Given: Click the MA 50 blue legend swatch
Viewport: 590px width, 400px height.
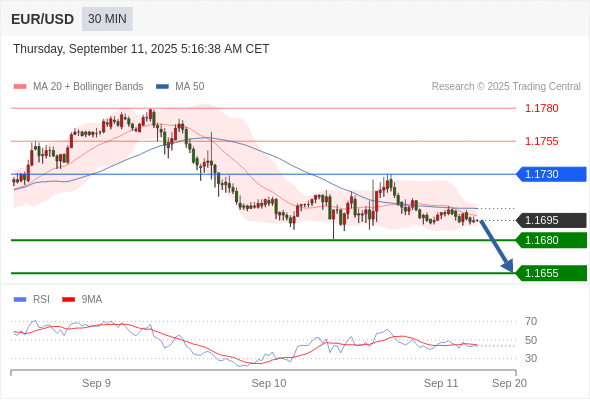Looking at the screenshot, I should (162, 87).
